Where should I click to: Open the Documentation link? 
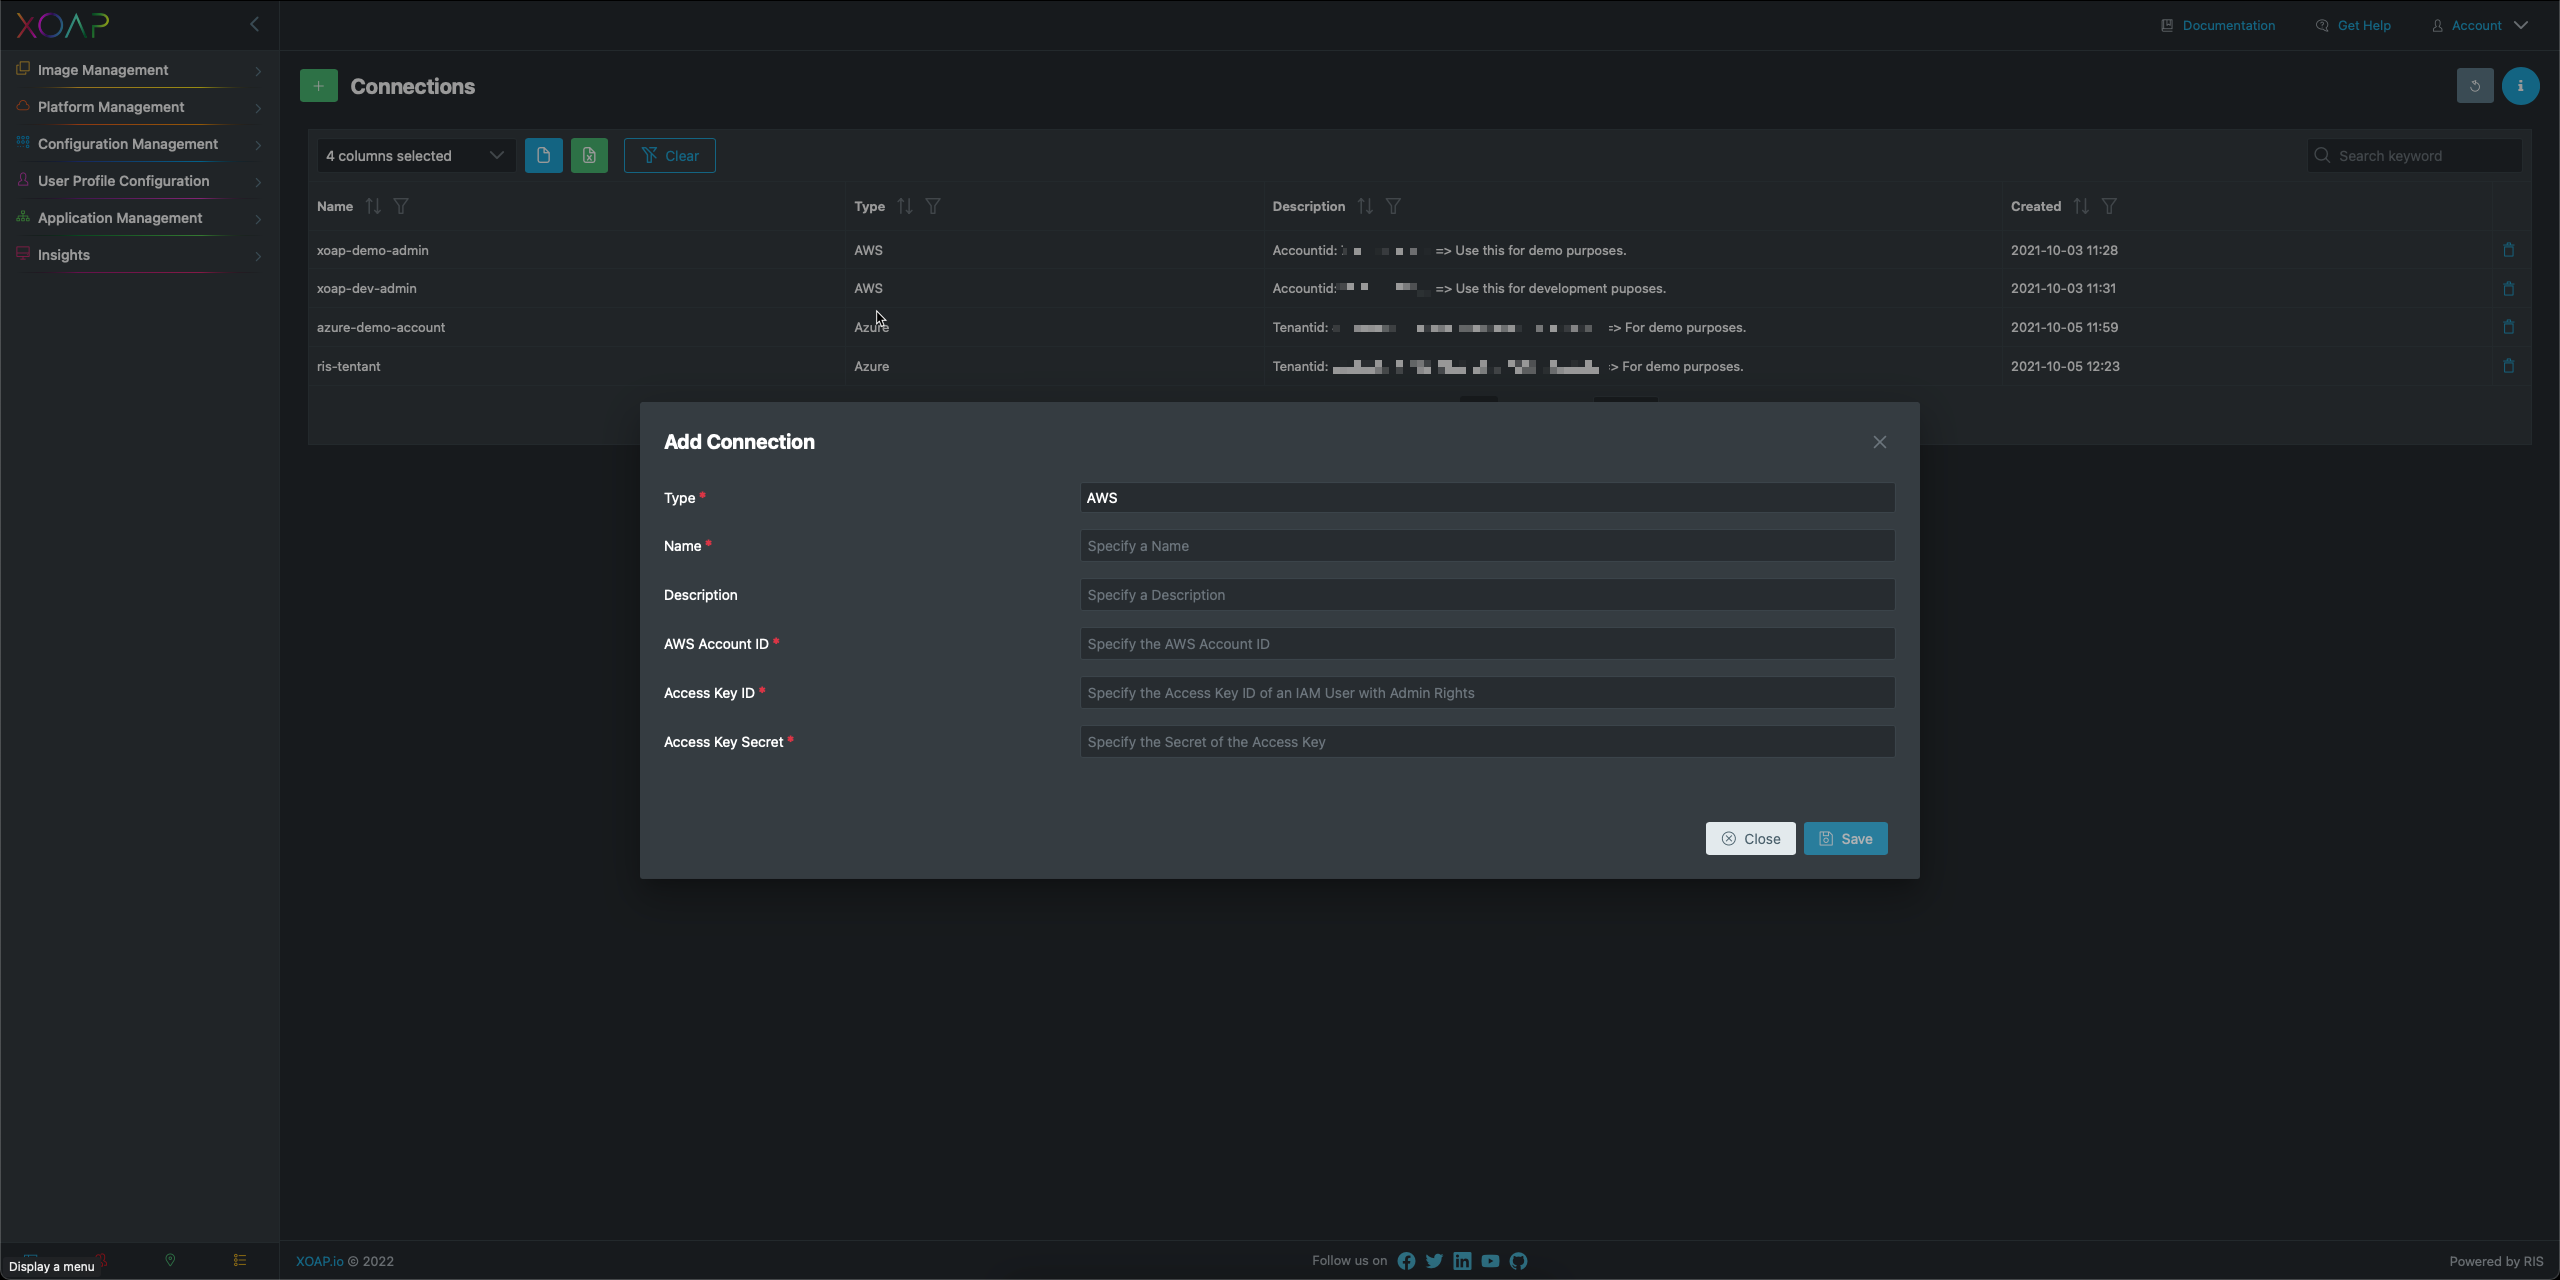point(2218,26)
